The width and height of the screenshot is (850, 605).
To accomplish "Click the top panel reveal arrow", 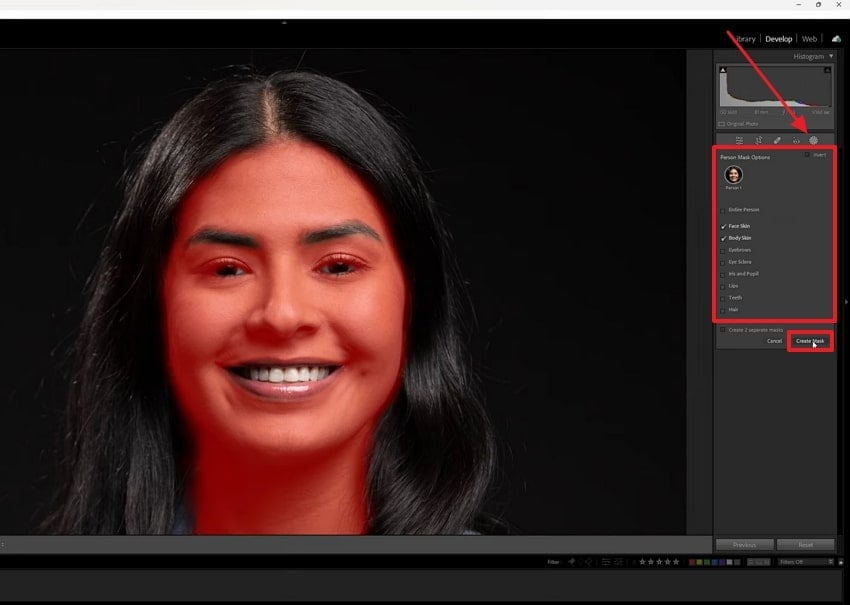I will [284, 23].
